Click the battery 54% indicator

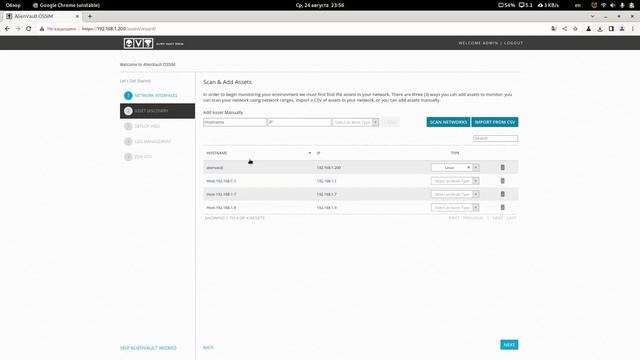[507, 5]
